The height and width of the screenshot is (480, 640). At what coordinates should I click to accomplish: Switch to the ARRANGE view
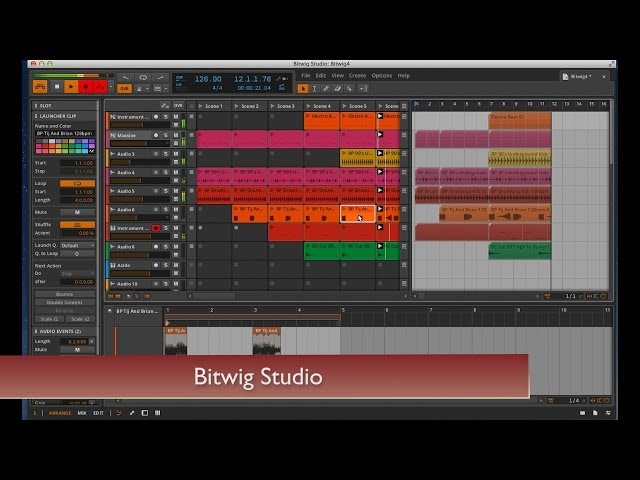[x=60, y=413]
